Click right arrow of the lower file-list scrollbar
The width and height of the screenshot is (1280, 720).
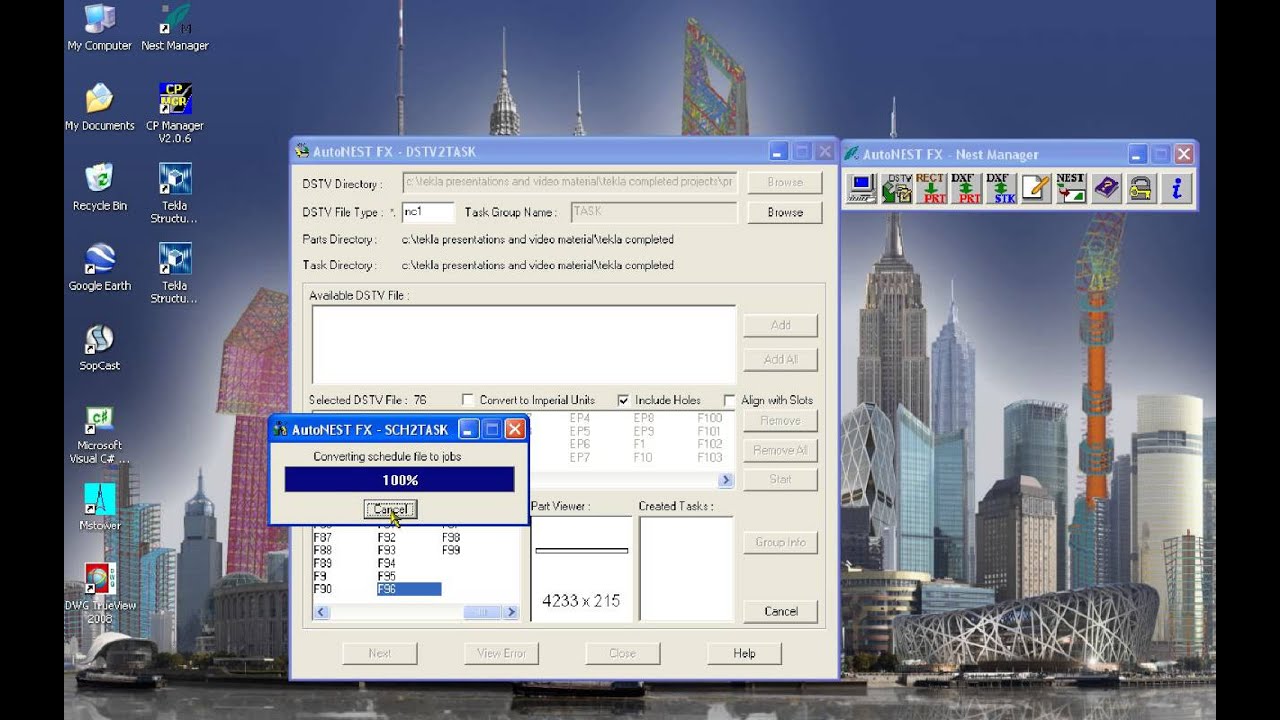[x=511, y=612]
